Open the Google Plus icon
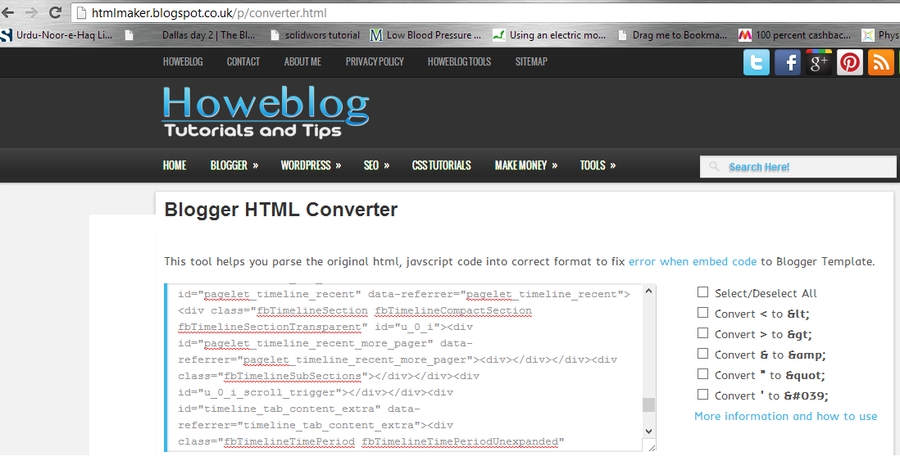 pyautogui.click(x=819, y=62)
